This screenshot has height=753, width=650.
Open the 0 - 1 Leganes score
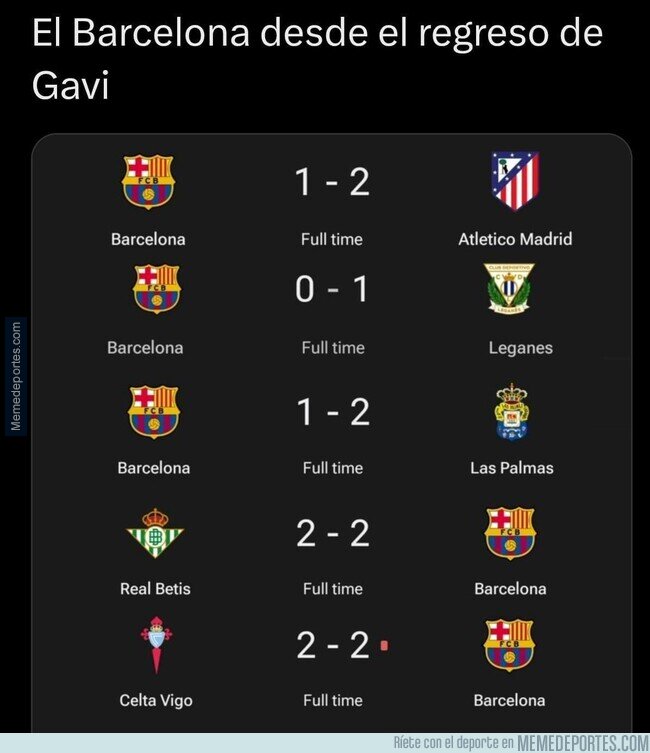[332, 289]
